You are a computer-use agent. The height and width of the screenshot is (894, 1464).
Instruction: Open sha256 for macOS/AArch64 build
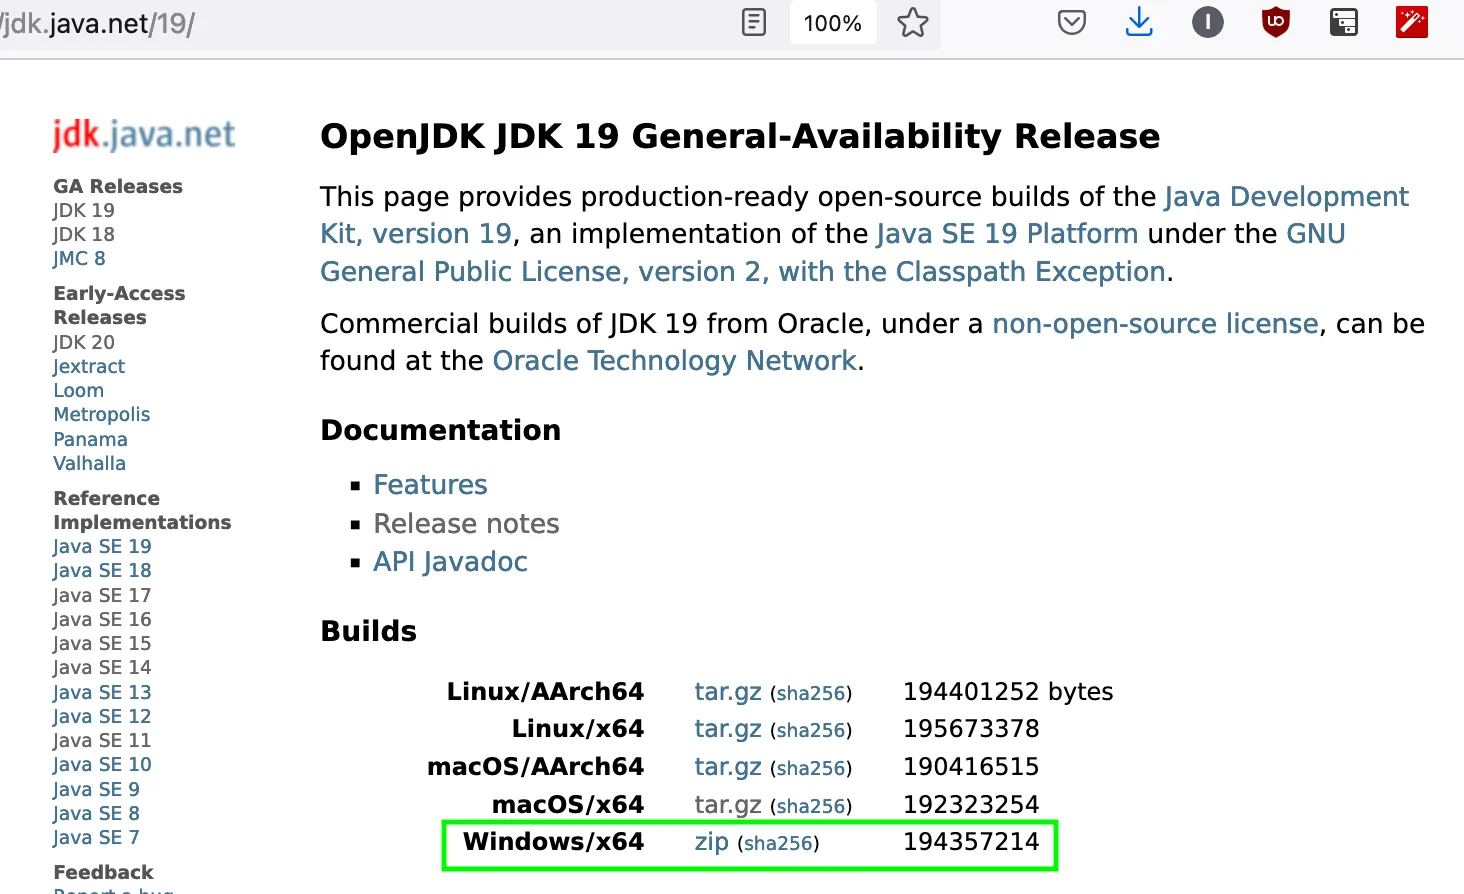point(811,768)
